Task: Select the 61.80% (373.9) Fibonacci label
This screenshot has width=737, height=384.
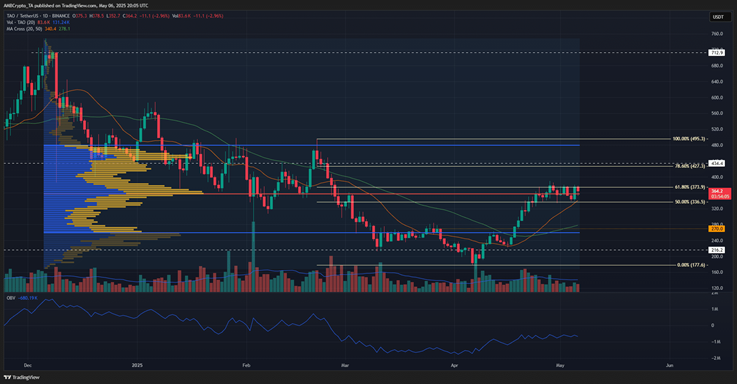Action: point(690,187)
